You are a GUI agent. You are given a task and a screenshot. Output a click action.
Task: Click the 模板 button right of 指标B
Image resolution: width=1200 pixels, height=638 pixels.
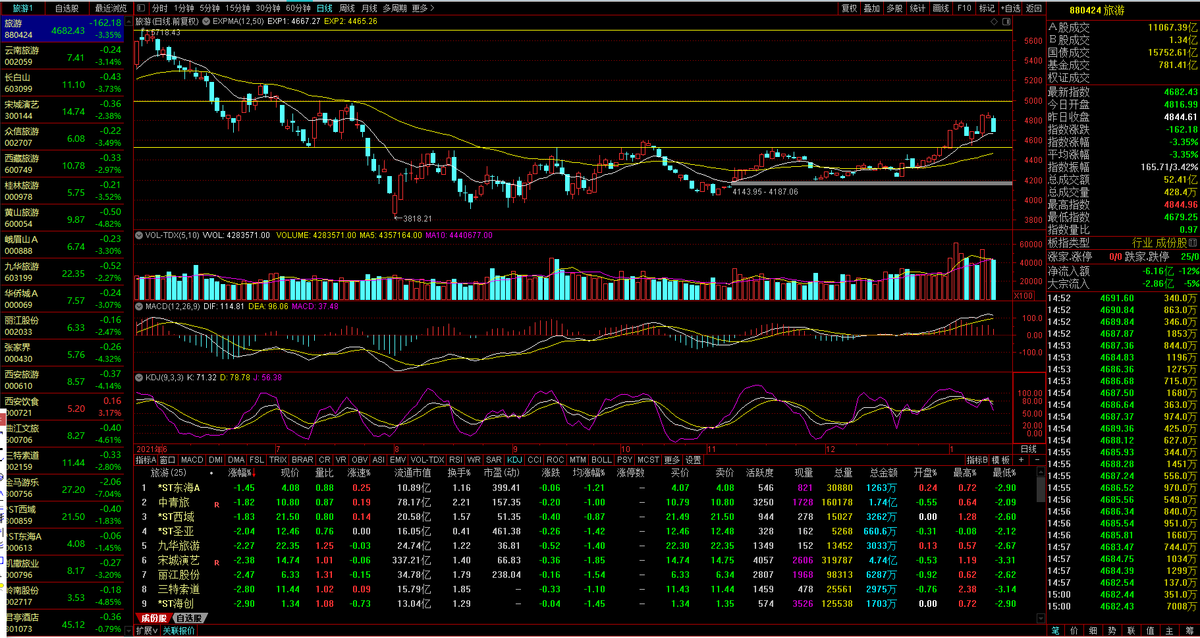pyautogui.click(x=1001, y=460)
